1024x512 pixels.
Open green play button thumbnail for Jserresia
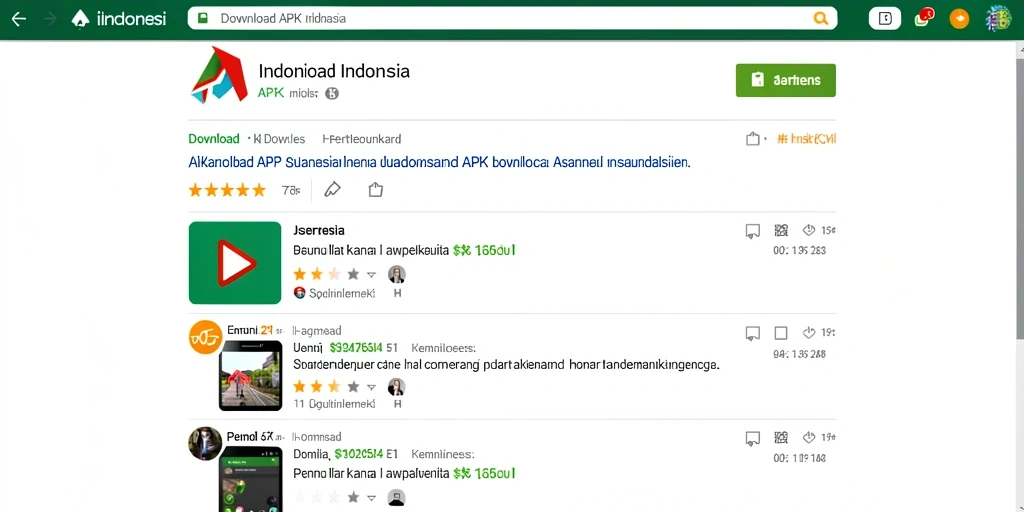pos(234,263)
